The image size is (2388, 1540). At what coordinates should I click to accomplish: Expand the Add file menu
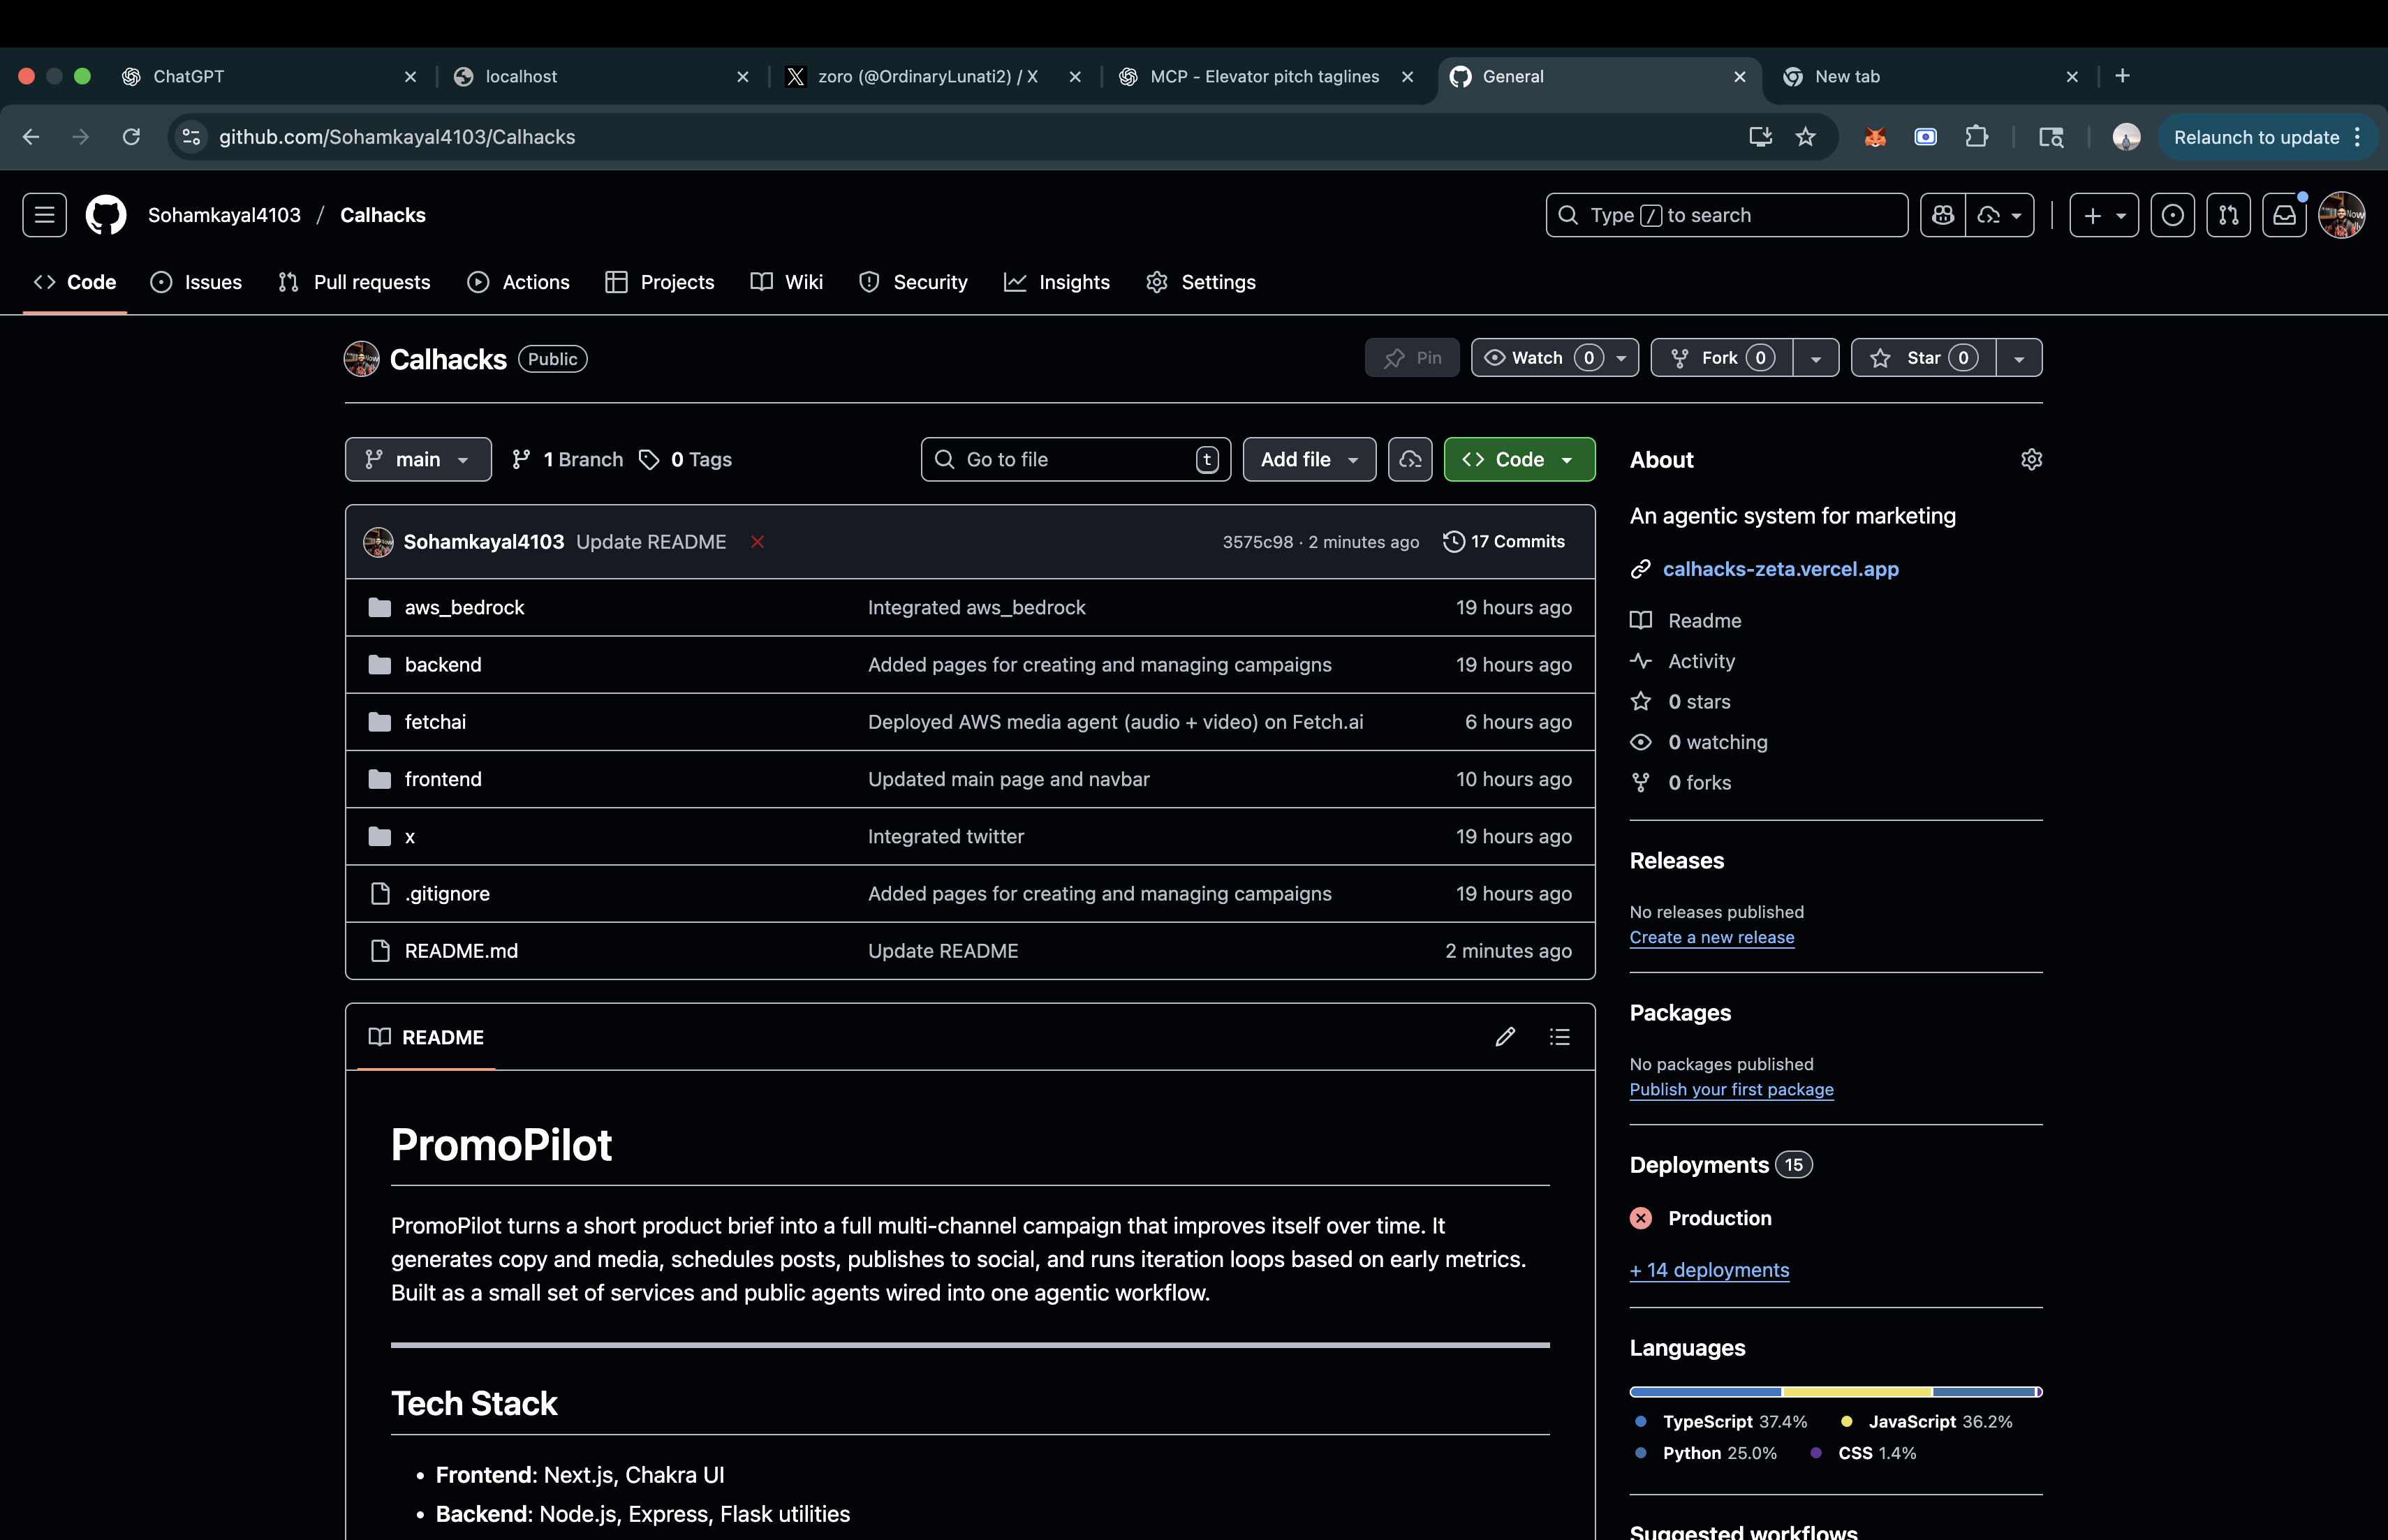pyautogui.click(x=1309, y=460)
